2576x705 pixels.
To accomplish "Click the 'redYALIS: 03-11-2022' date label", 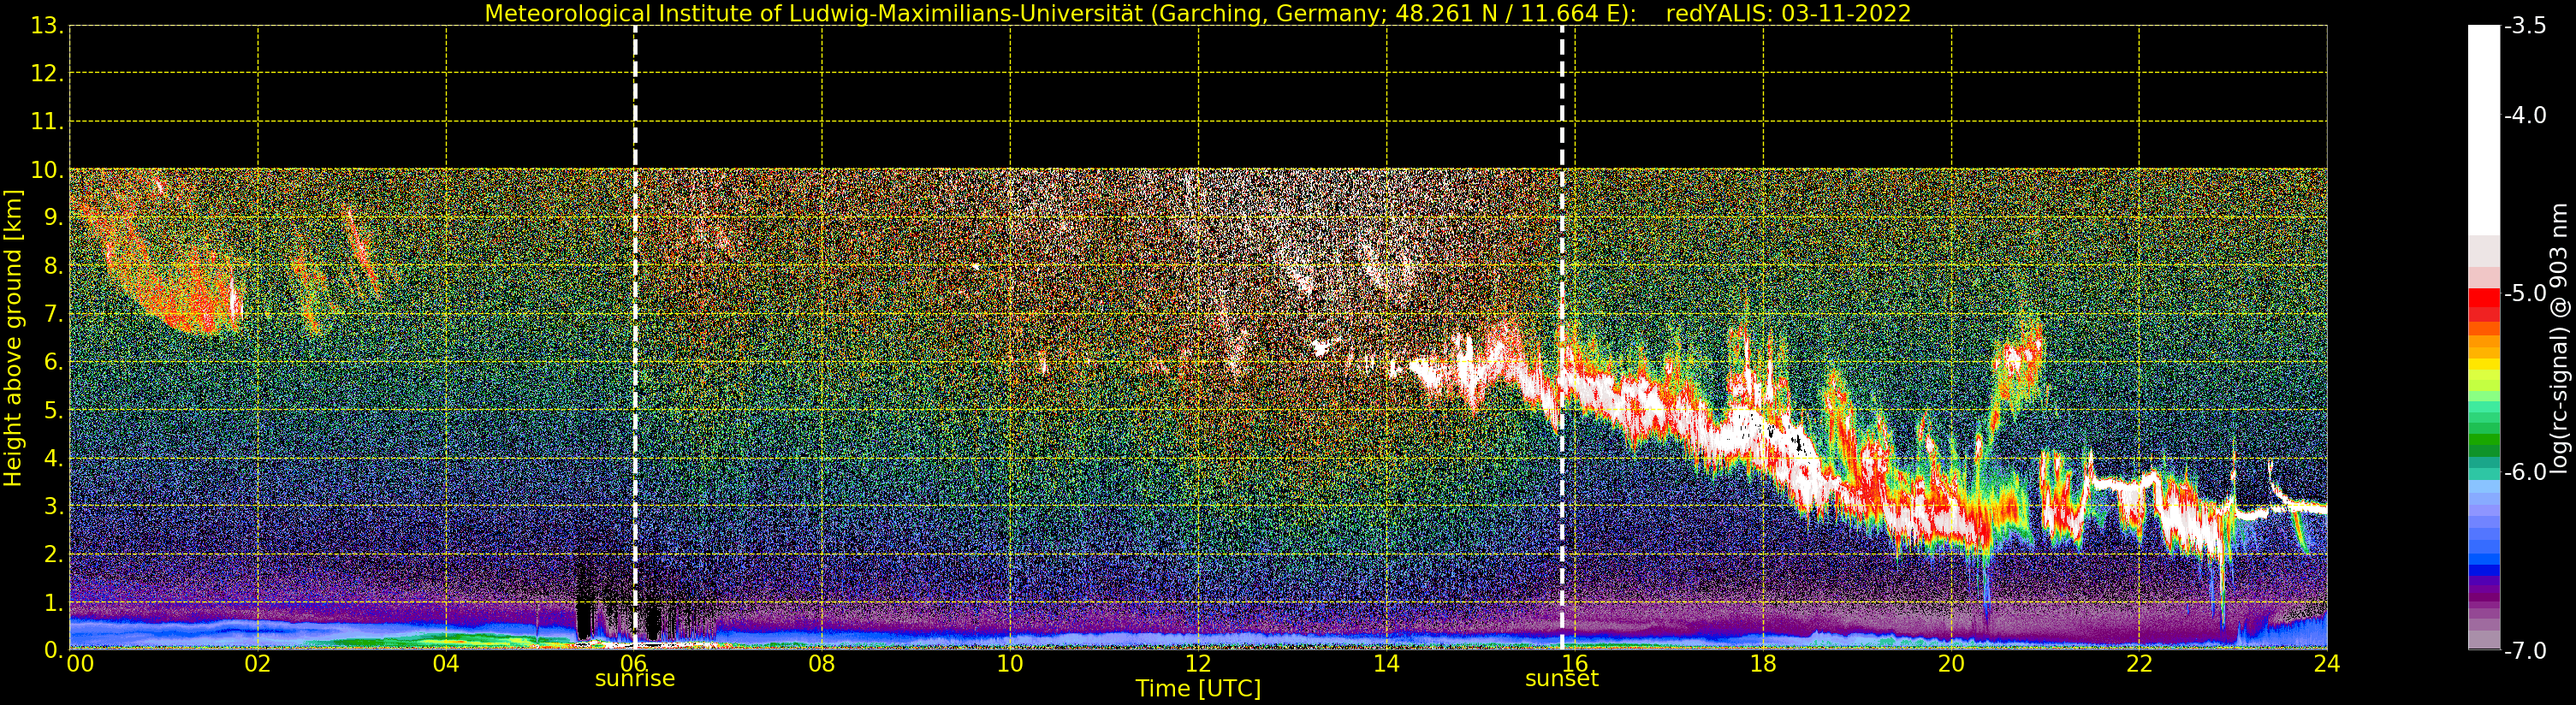I will click(1788, 13).
